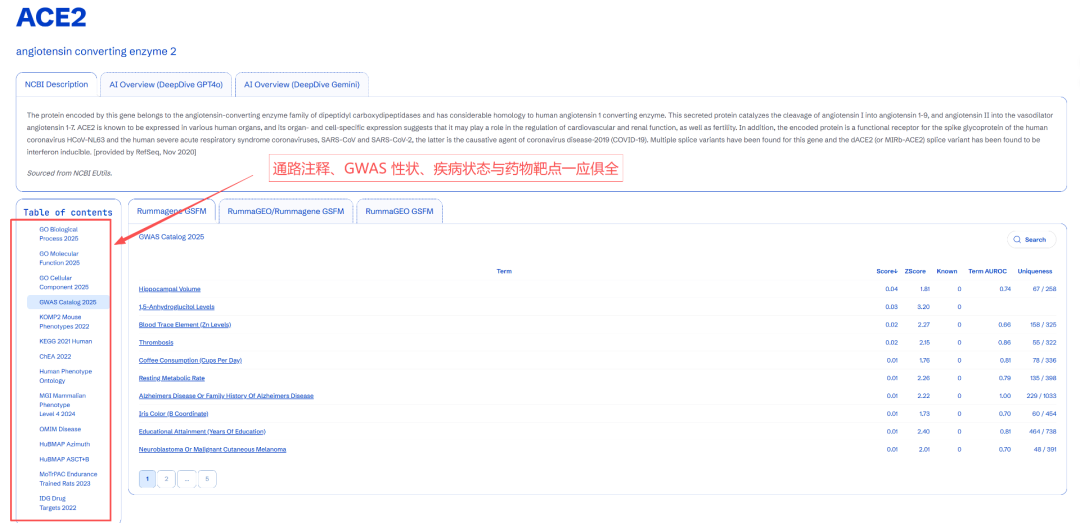
Task: Select the RummaGEO/Rummagene GSFM tab
Action: pos(286,211)
